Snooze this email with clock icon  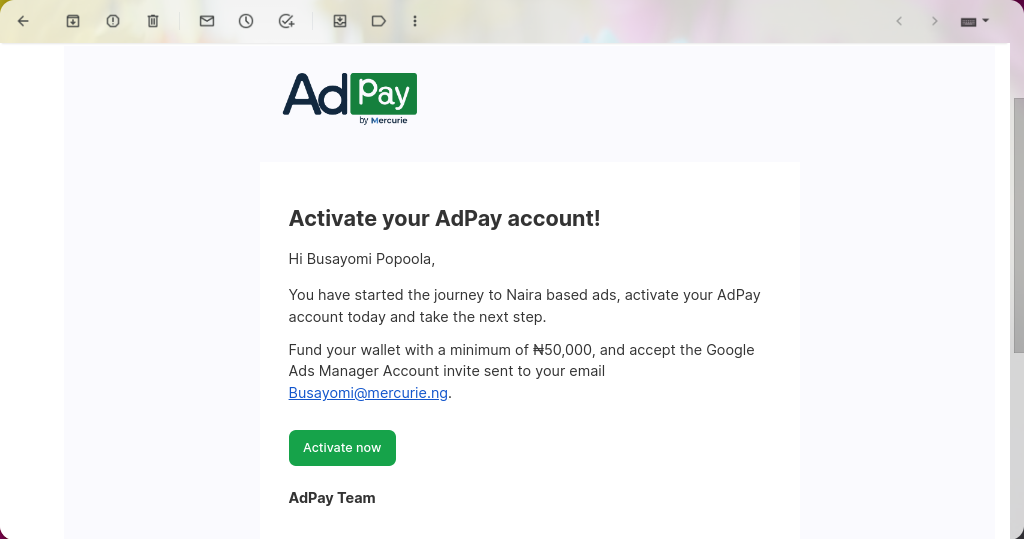pyautogui.click(x=246, y=21)
